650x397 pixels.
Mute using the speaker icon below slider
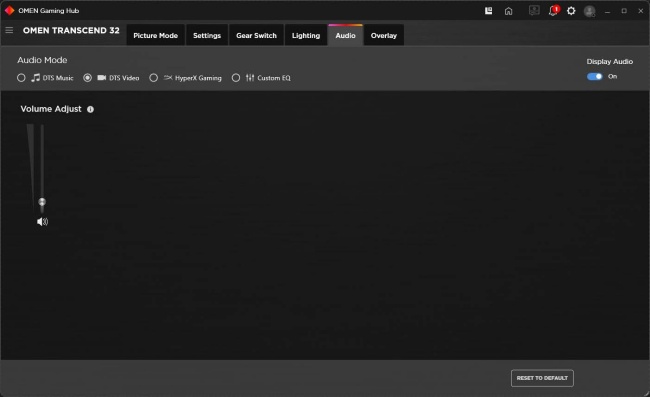[x=42, y=222]
